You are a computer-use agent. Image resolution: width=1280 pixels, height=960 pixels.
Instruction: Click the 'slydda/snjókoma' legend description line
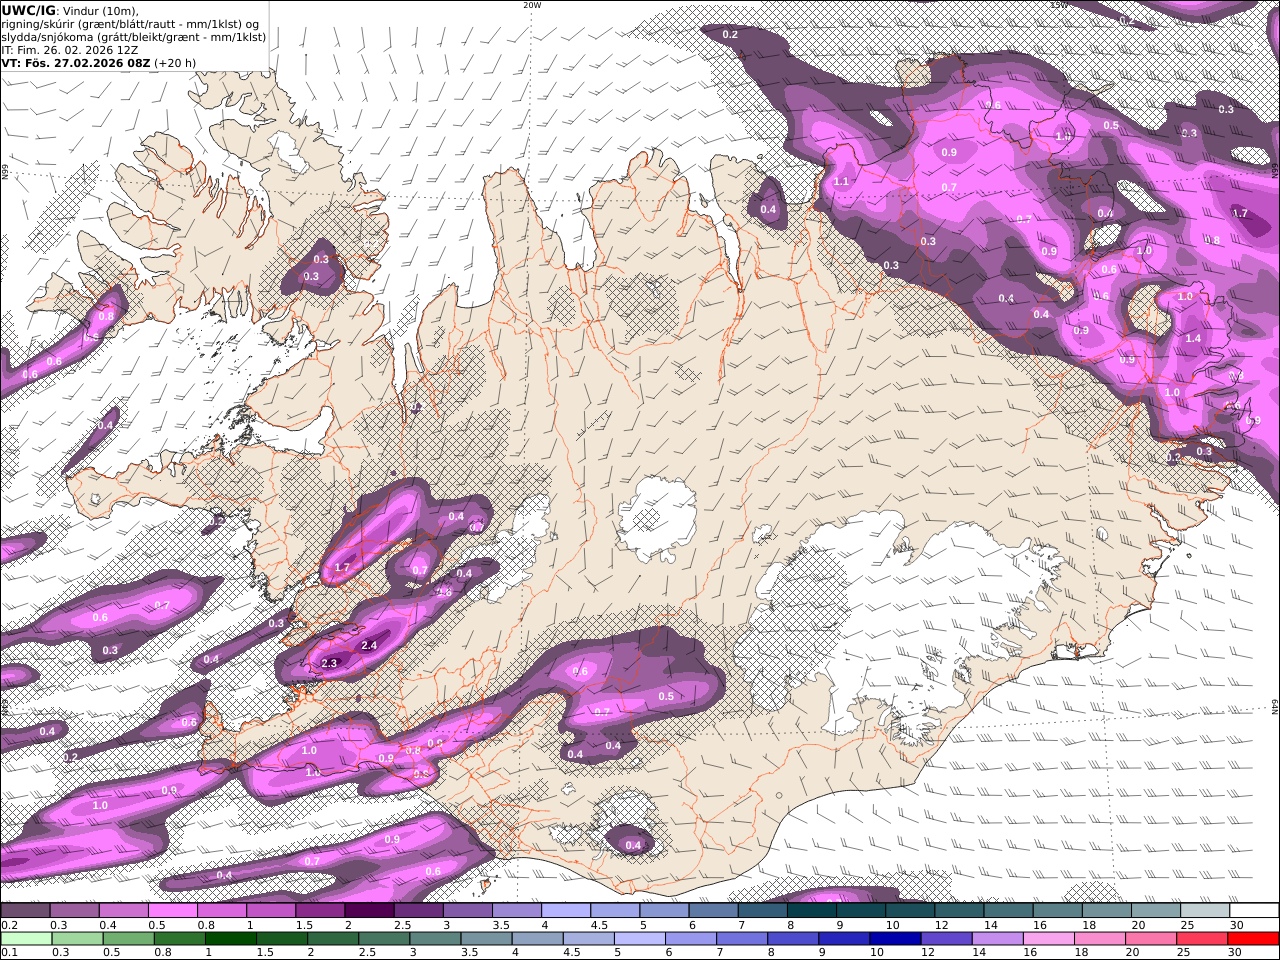click(134, 36)
